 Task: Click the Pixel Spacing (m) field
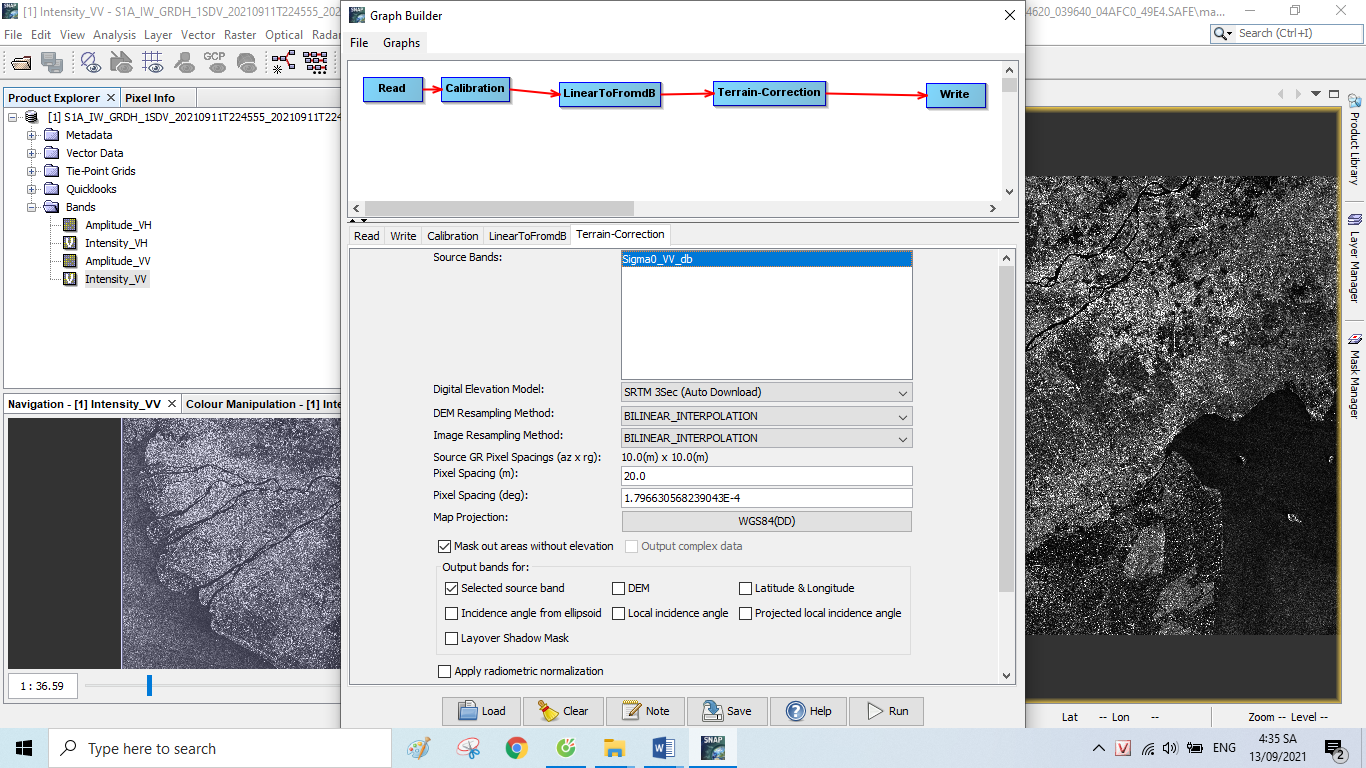(767, 476)
